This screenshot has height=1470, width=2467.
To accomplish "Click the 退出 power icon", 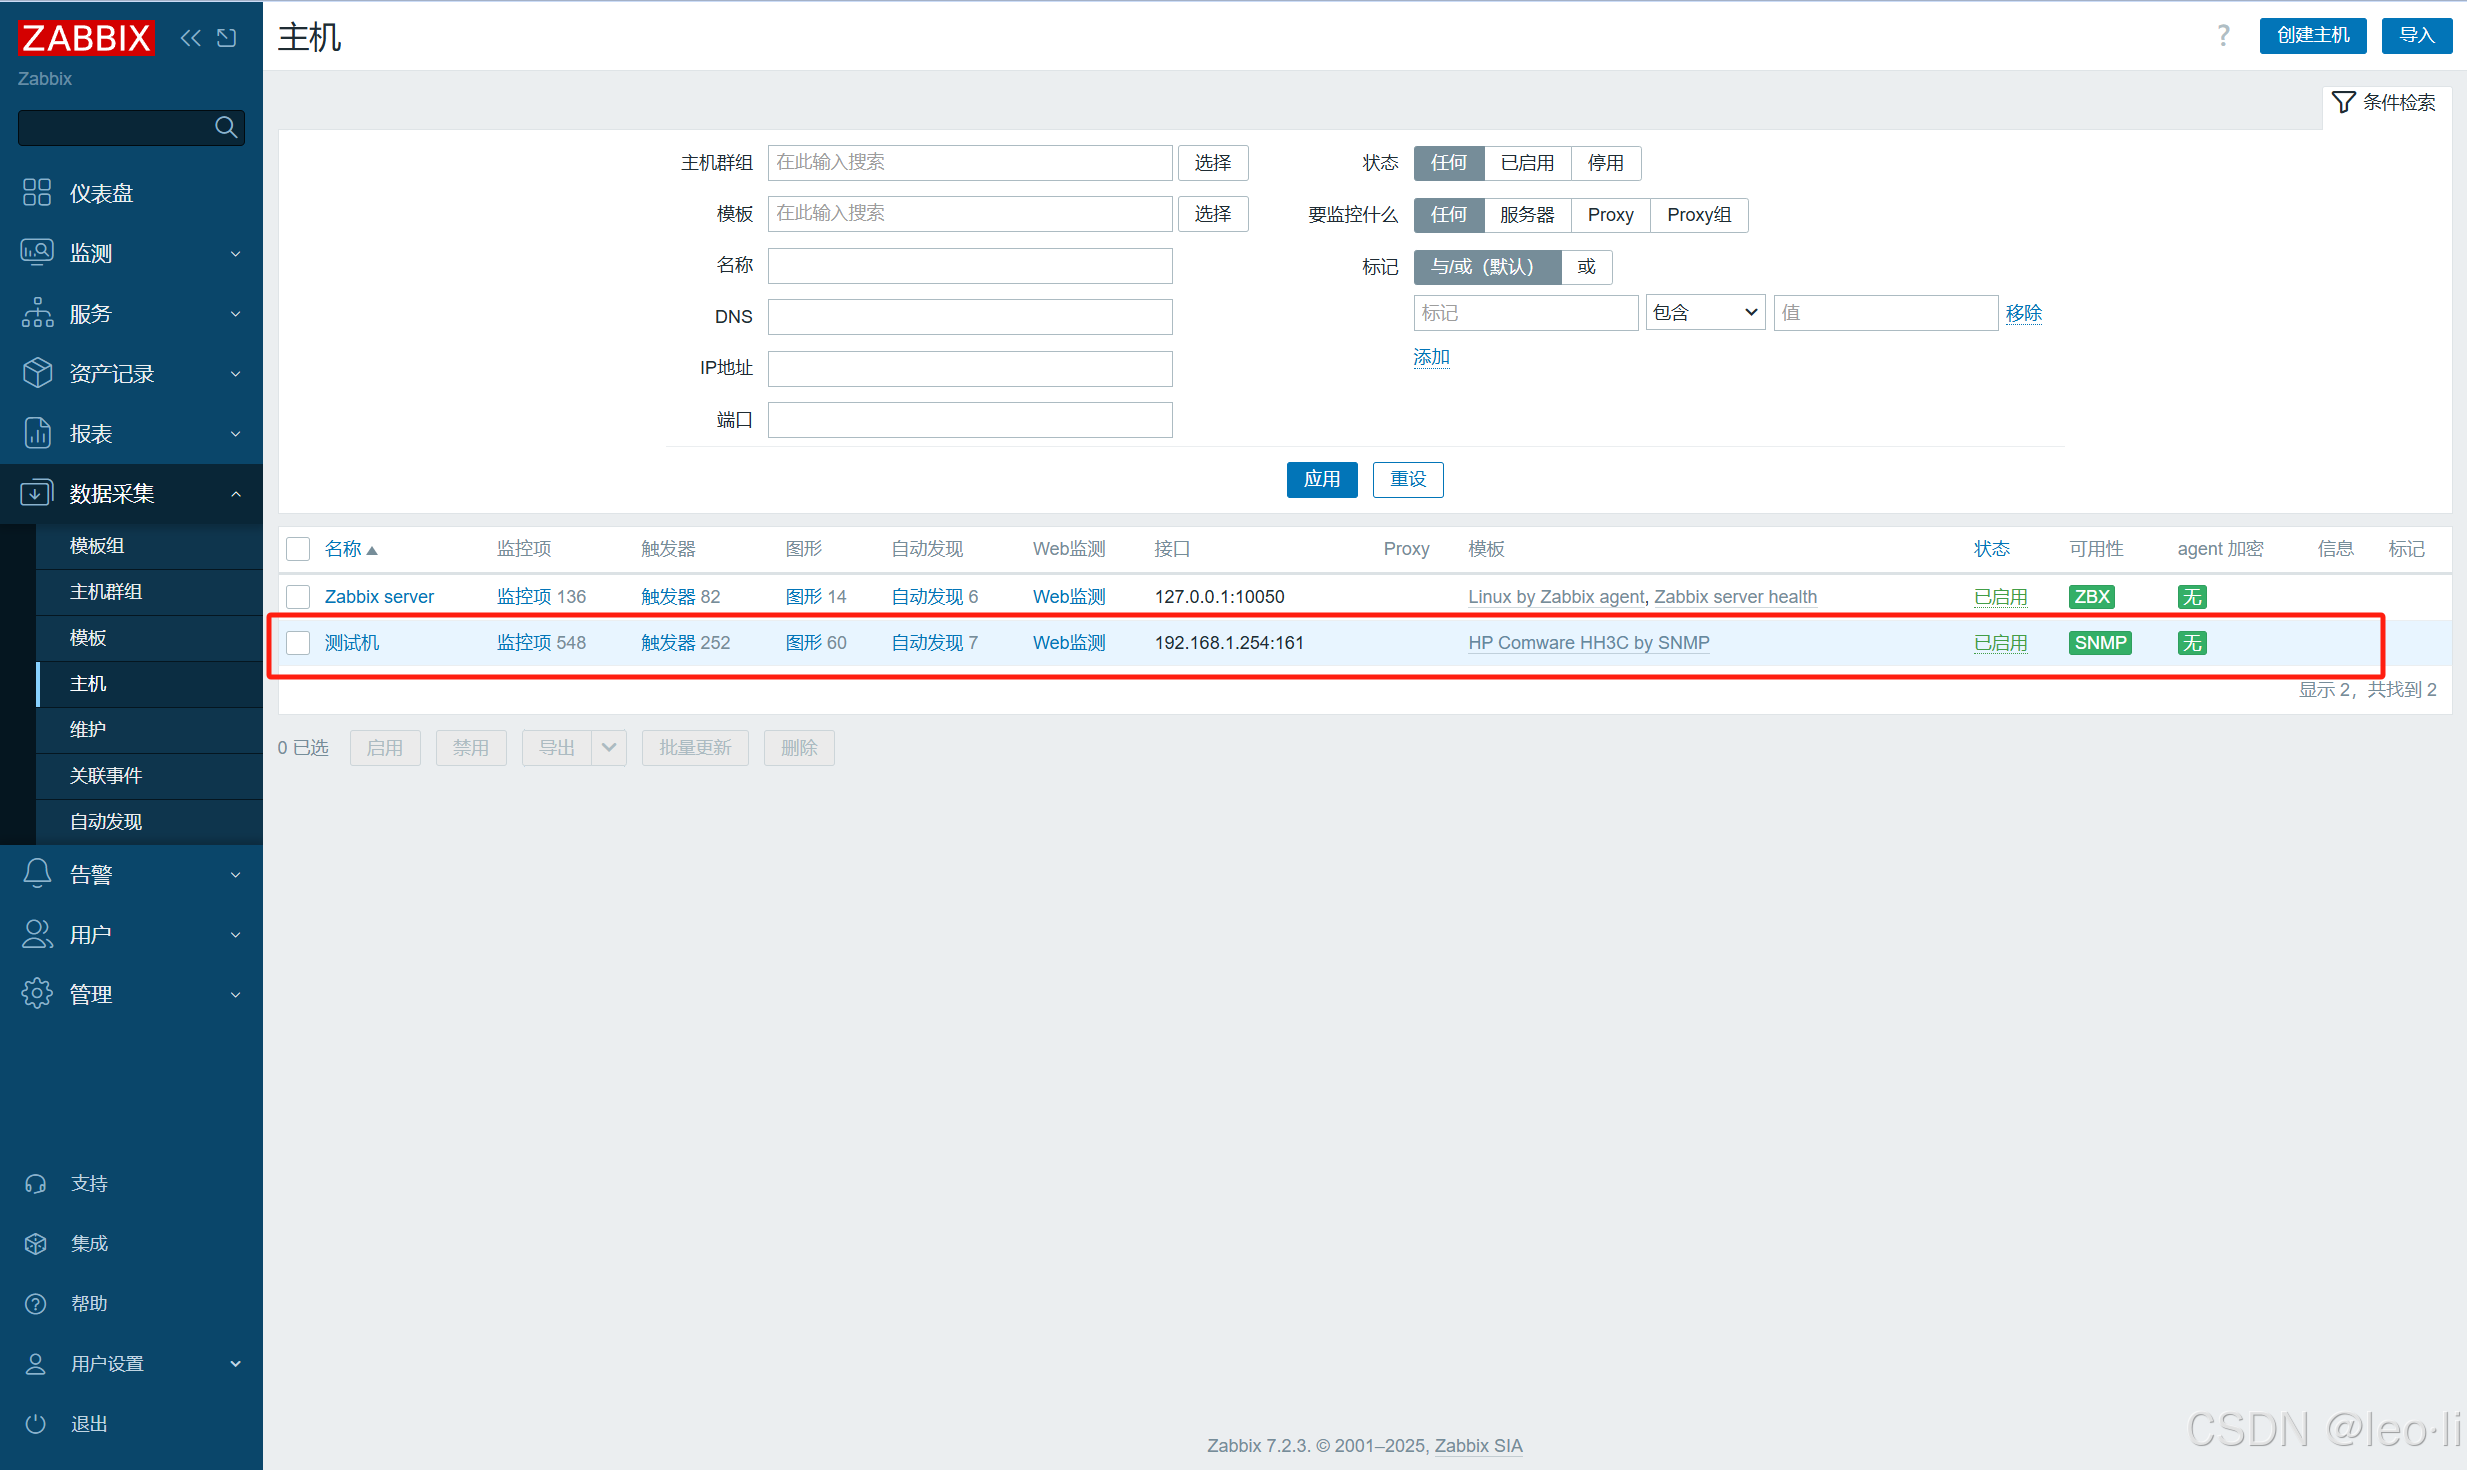I will coord(36,1423).
